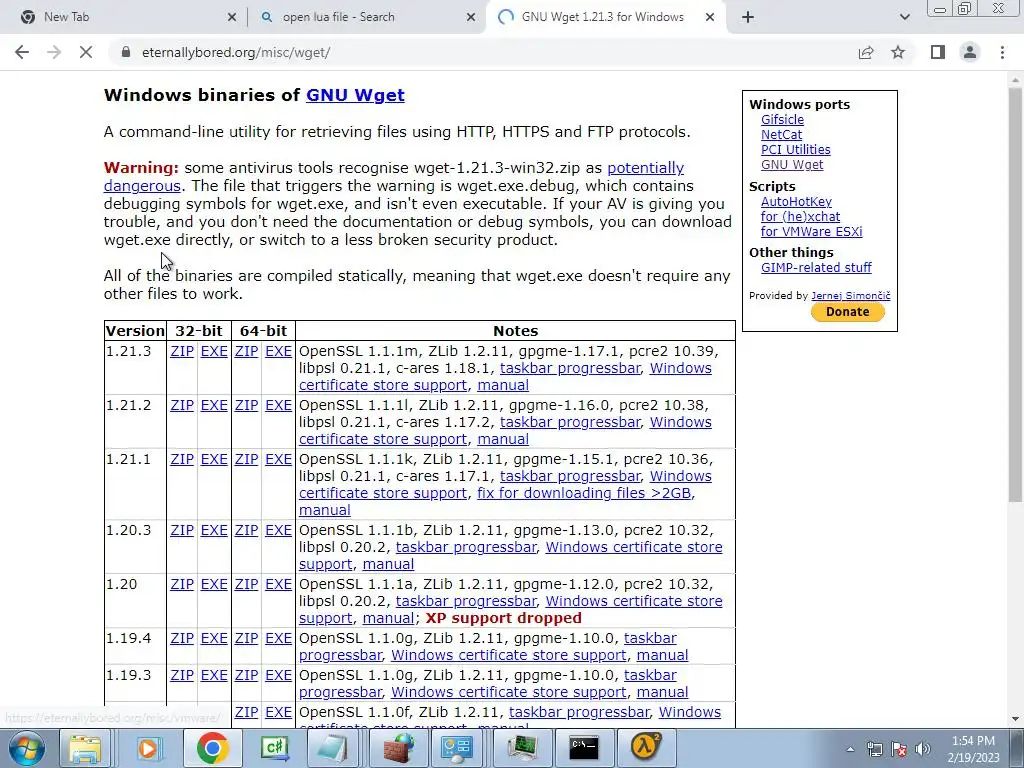Open taskbar progressbar link in 1.21.3 row
Viewport: 1024px width, 768px height.
(x=570, y=368)
